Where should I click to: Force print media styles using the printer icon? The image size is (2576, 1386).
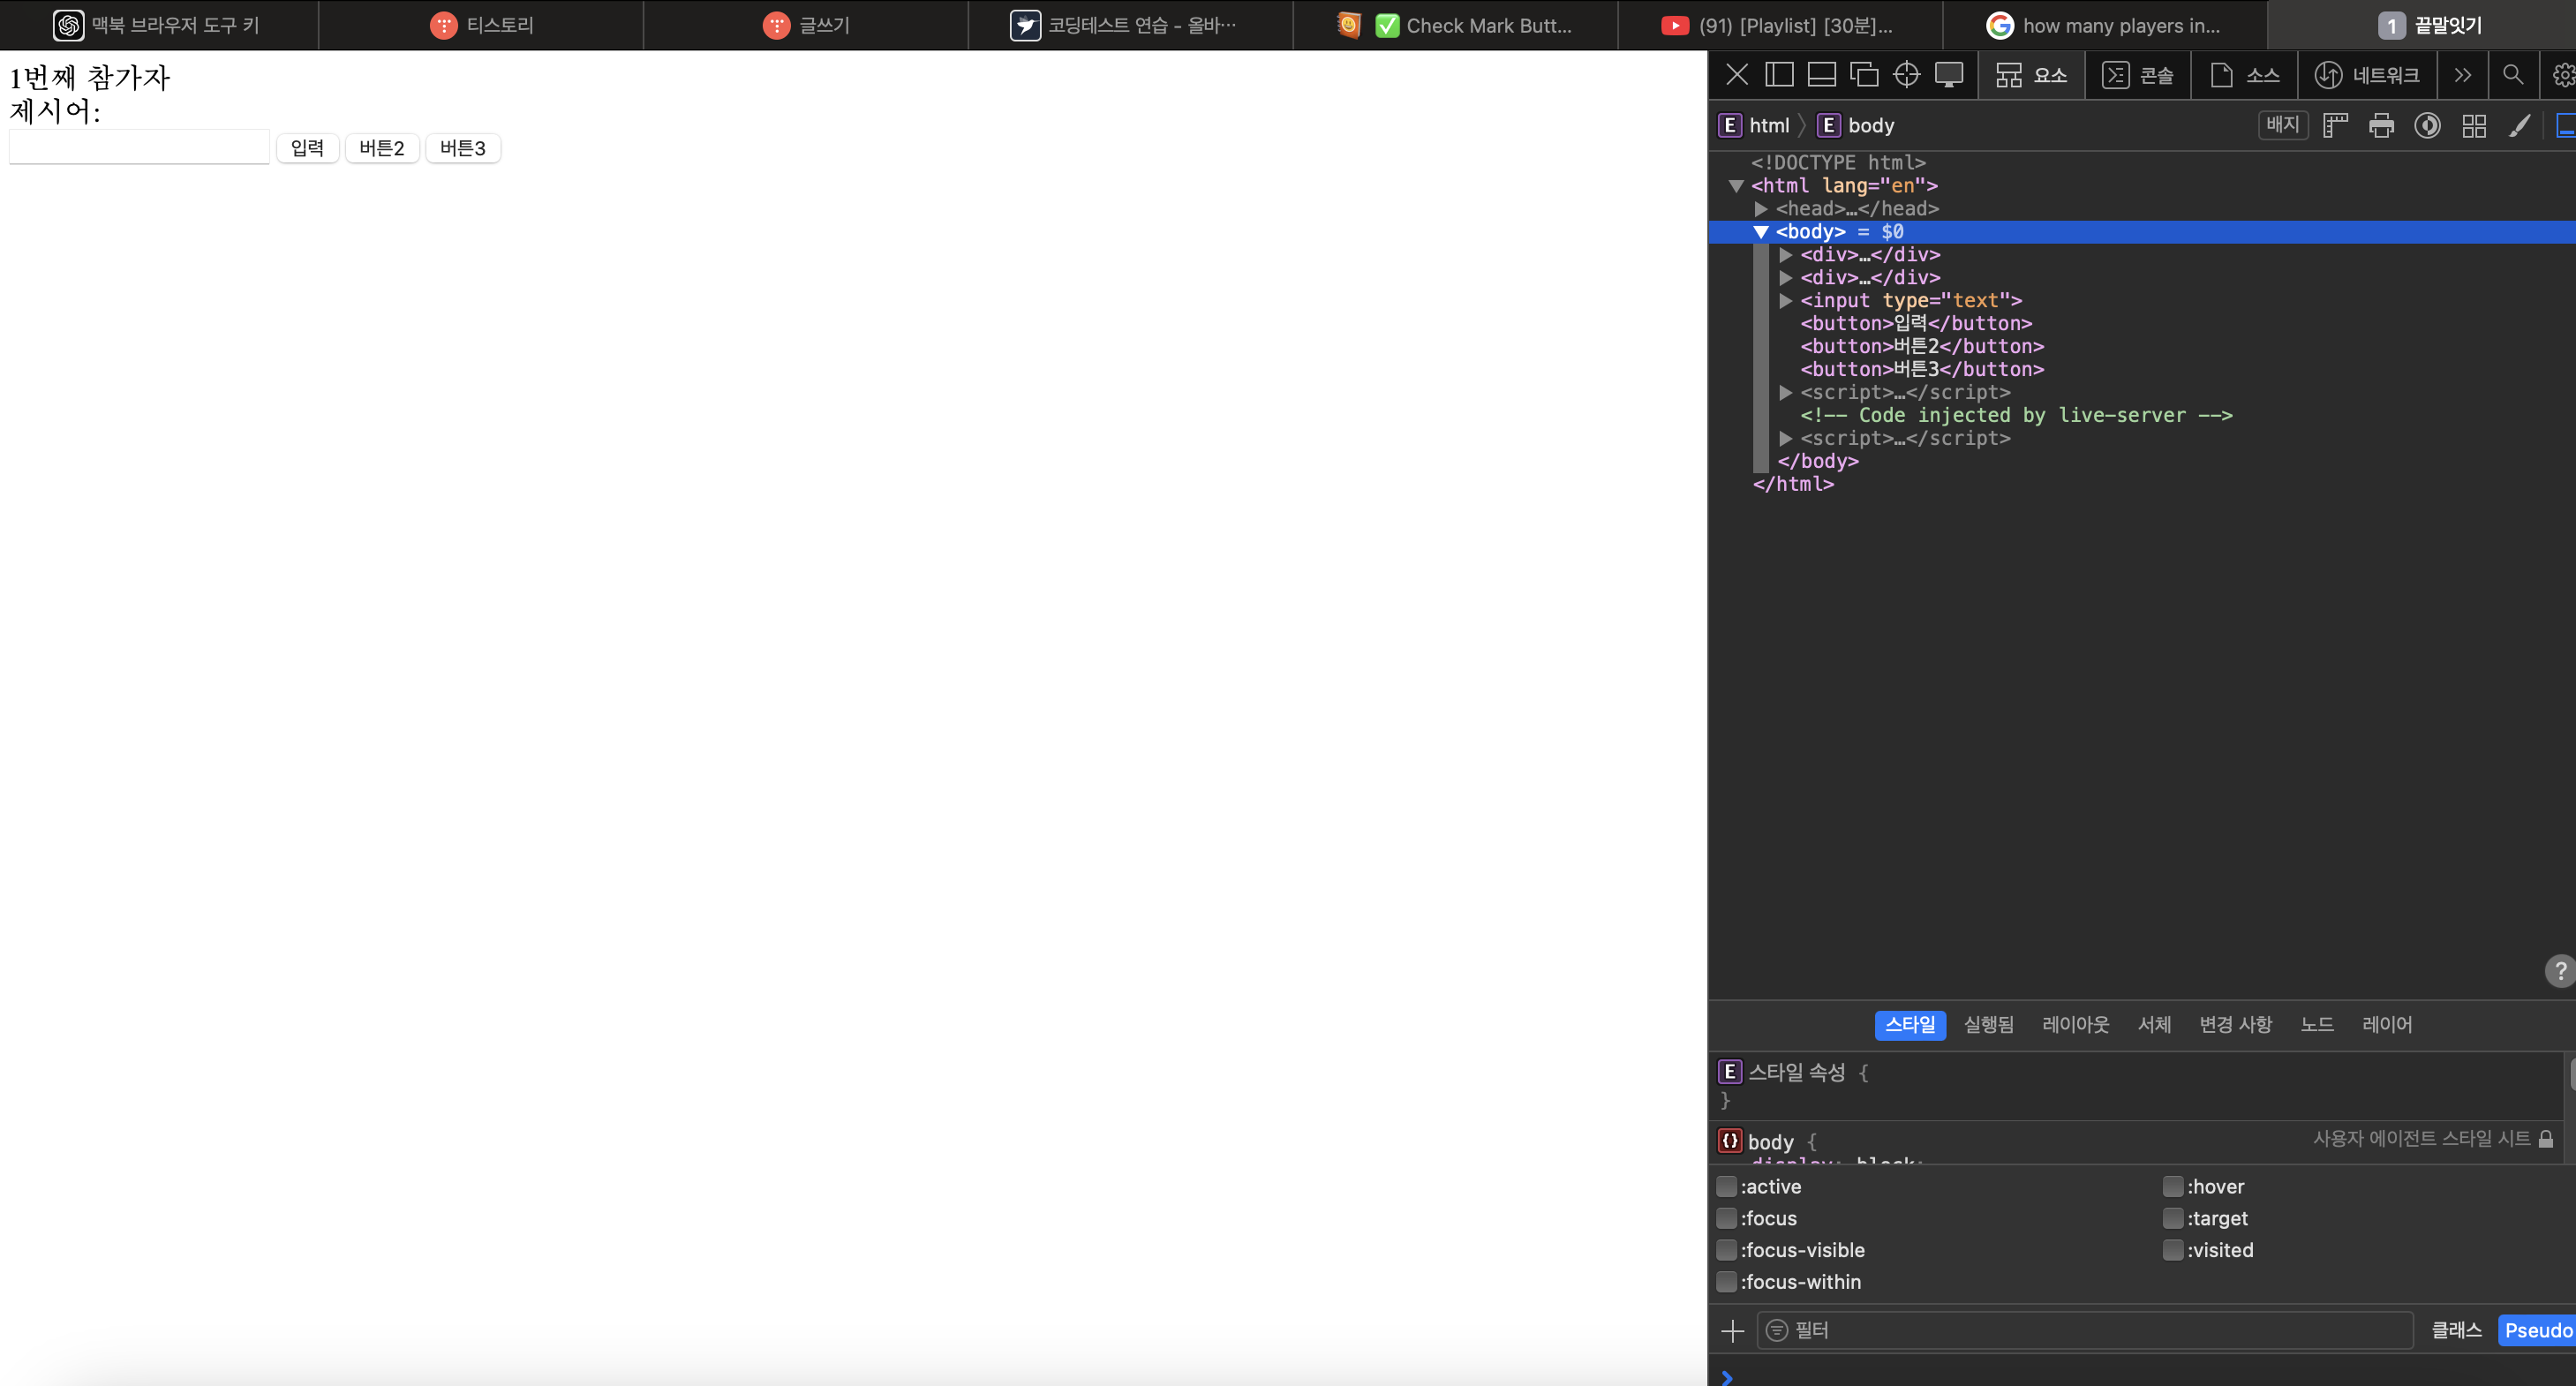(2381, 125)
